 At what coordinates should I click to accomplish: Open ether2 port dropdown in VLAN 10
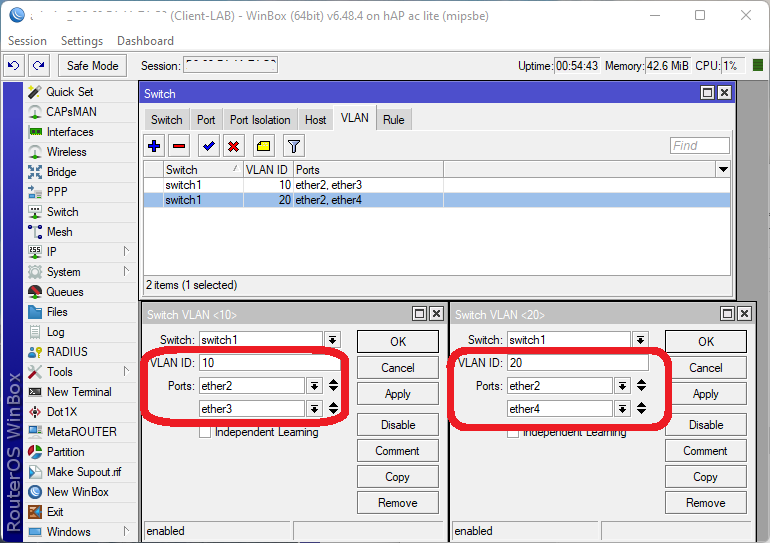click(314, 386)
